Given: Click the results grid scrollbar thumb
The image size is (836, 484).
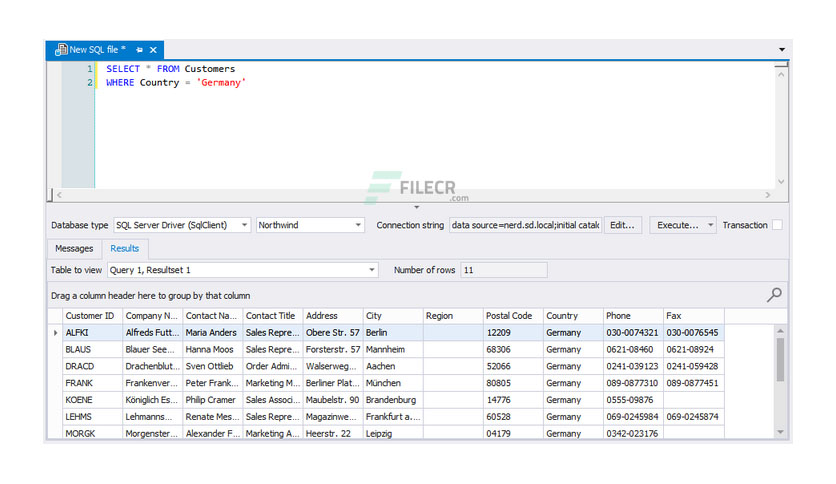Looking at the screenshot, I should click(781, 360).
